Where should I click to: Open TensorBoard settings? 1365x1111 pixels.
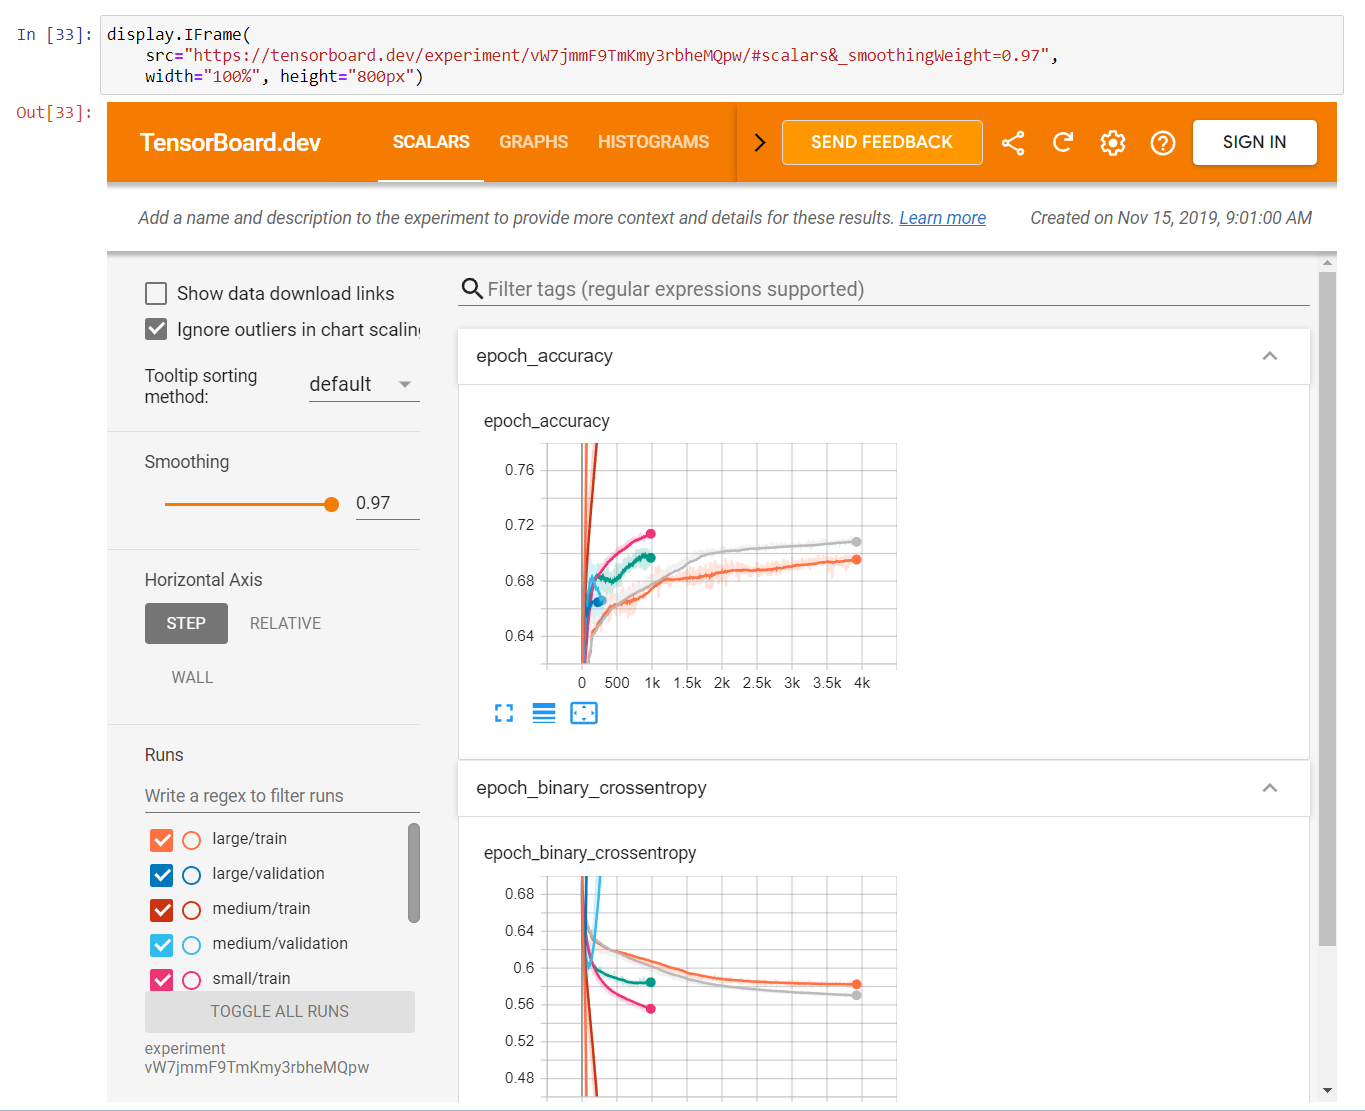tap(1113, 142)
